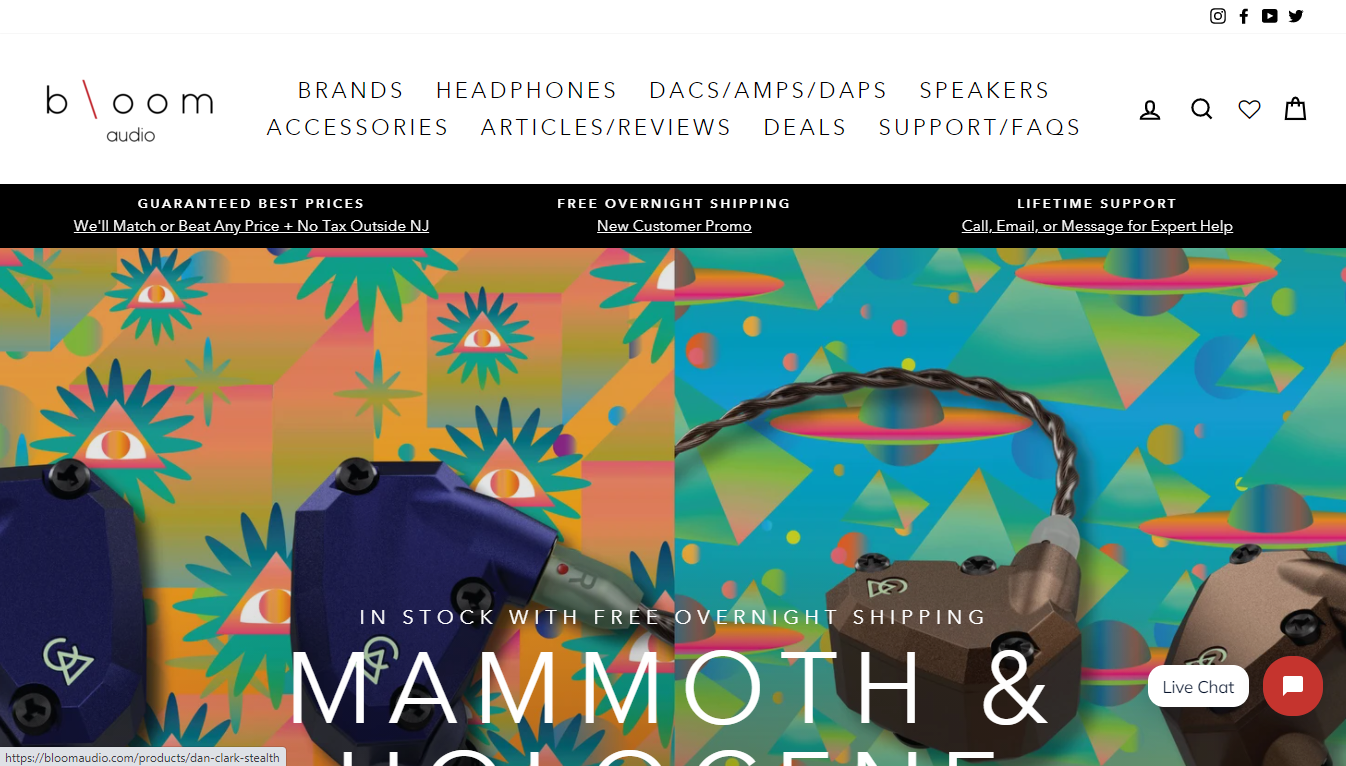Visit the Facebook page icon
The width and height of the screenshot is (1346, 766).
(x=1244, y=16)
